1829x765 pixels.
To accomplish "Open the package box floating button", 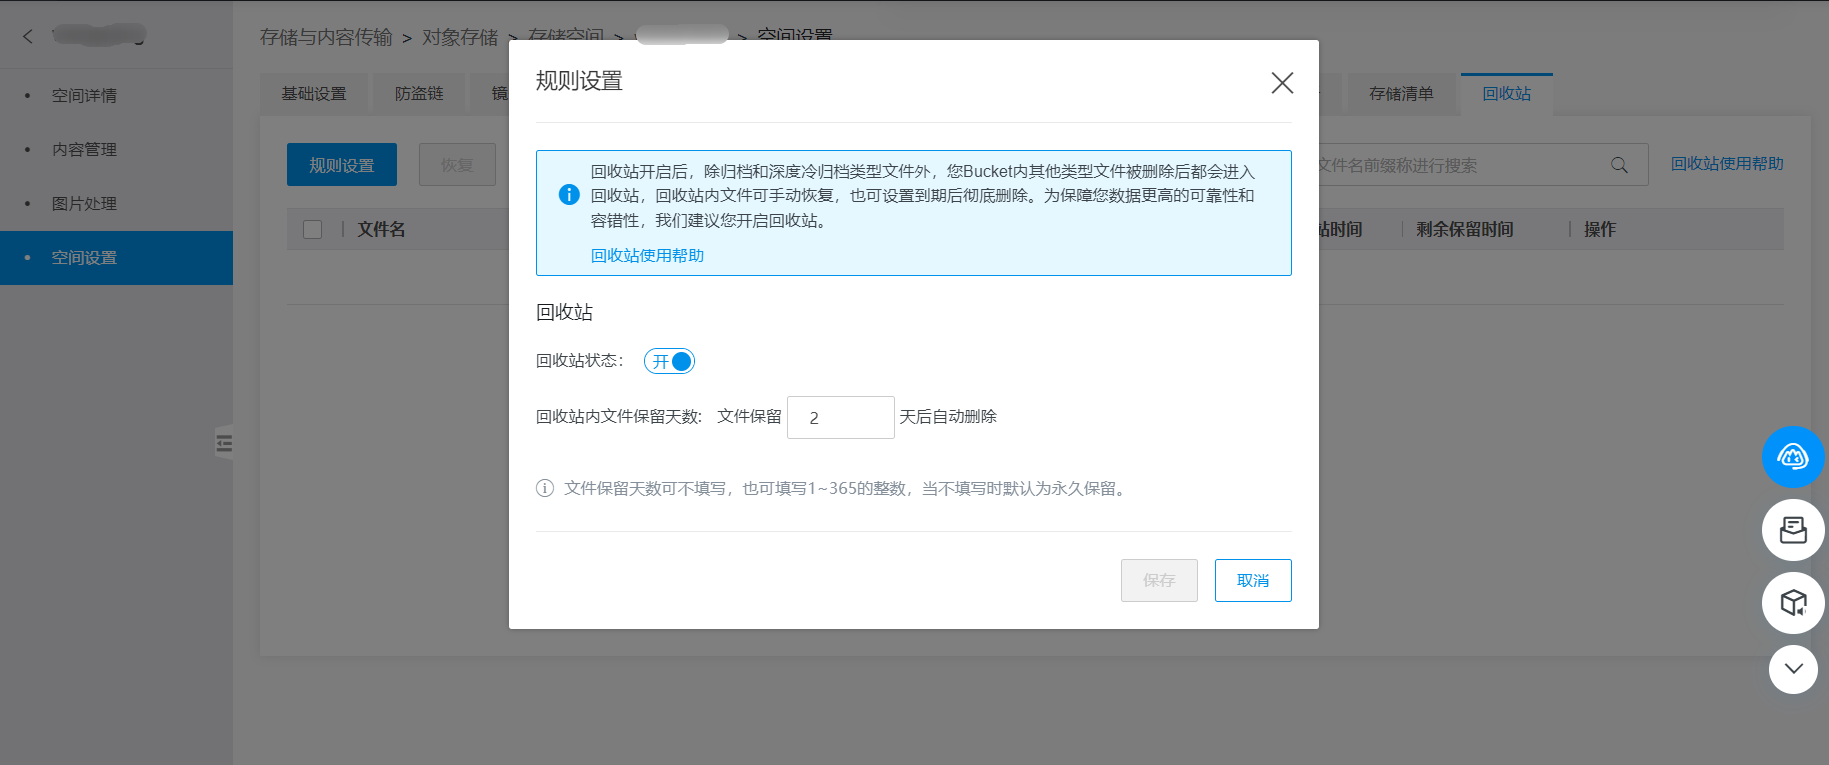I will pyautogui.click(x=1793, y=602).
